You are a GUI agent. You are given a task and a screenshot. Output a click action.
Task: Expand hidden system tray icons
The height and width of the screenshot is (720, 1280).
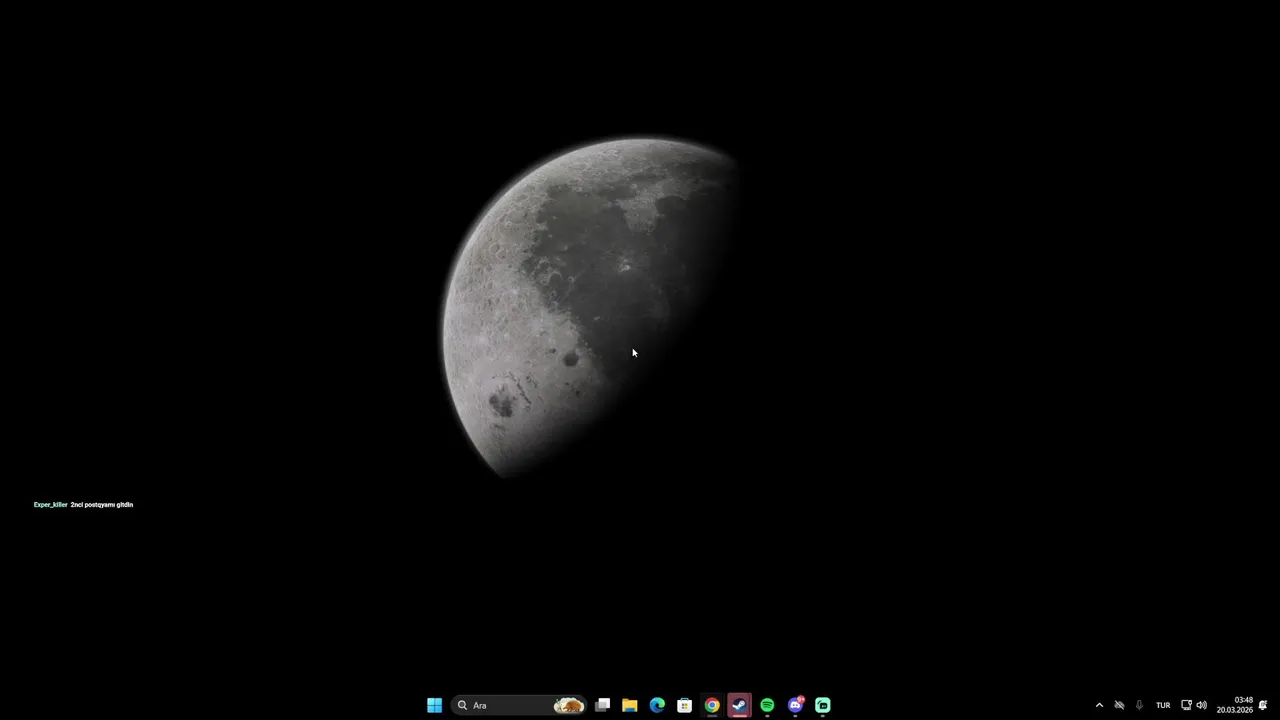click(x=1099, y=705)
